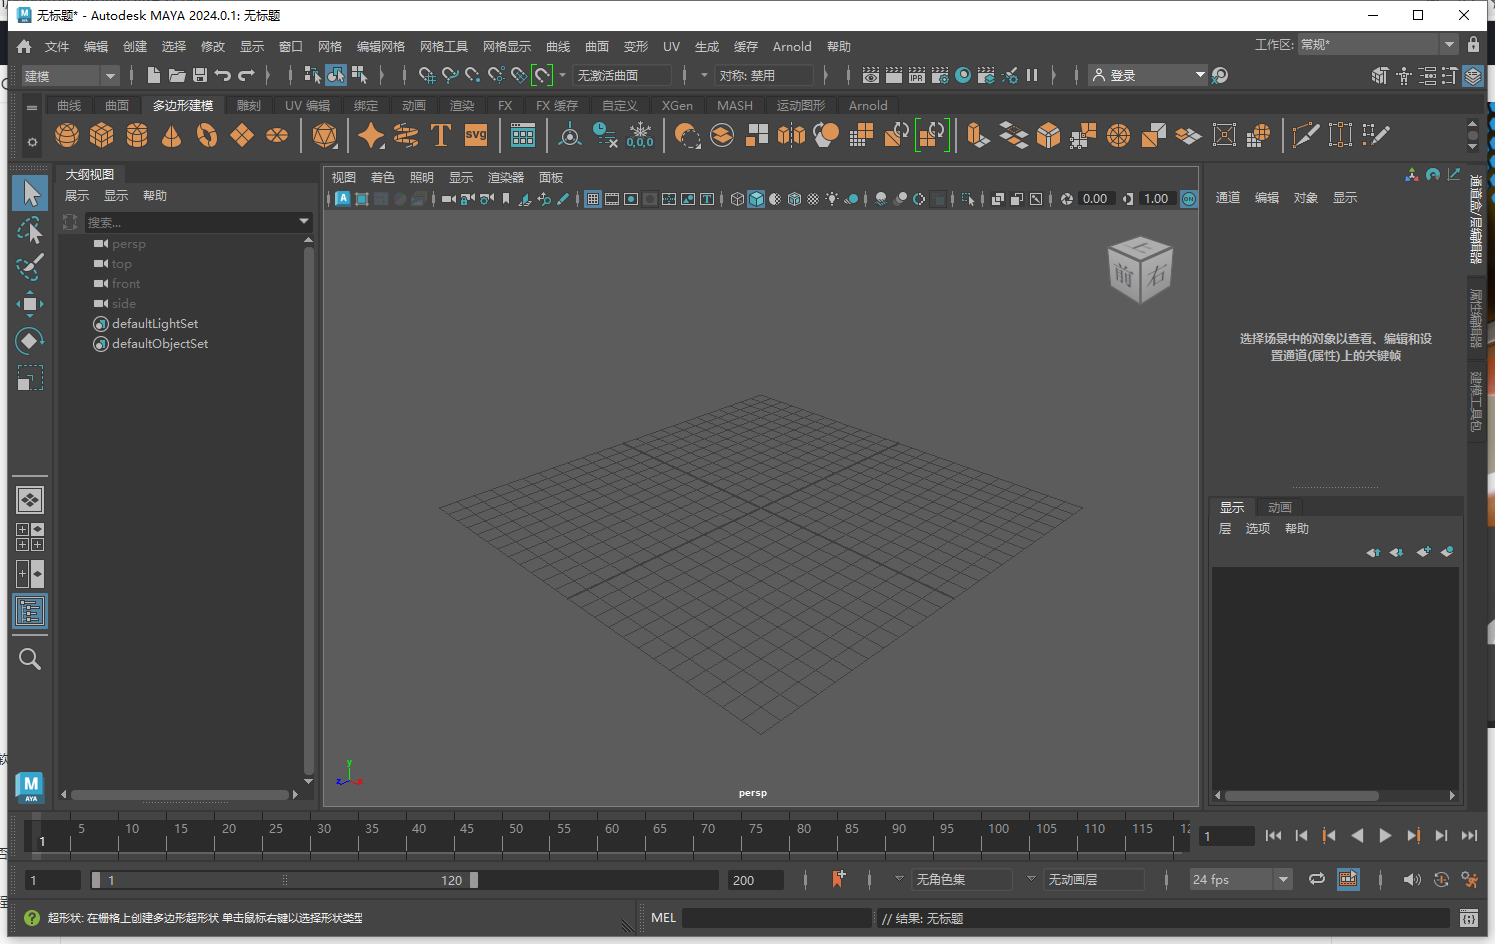Select the Lasso selection tool
Screen dimensions: 1495x944
(30, 230)
